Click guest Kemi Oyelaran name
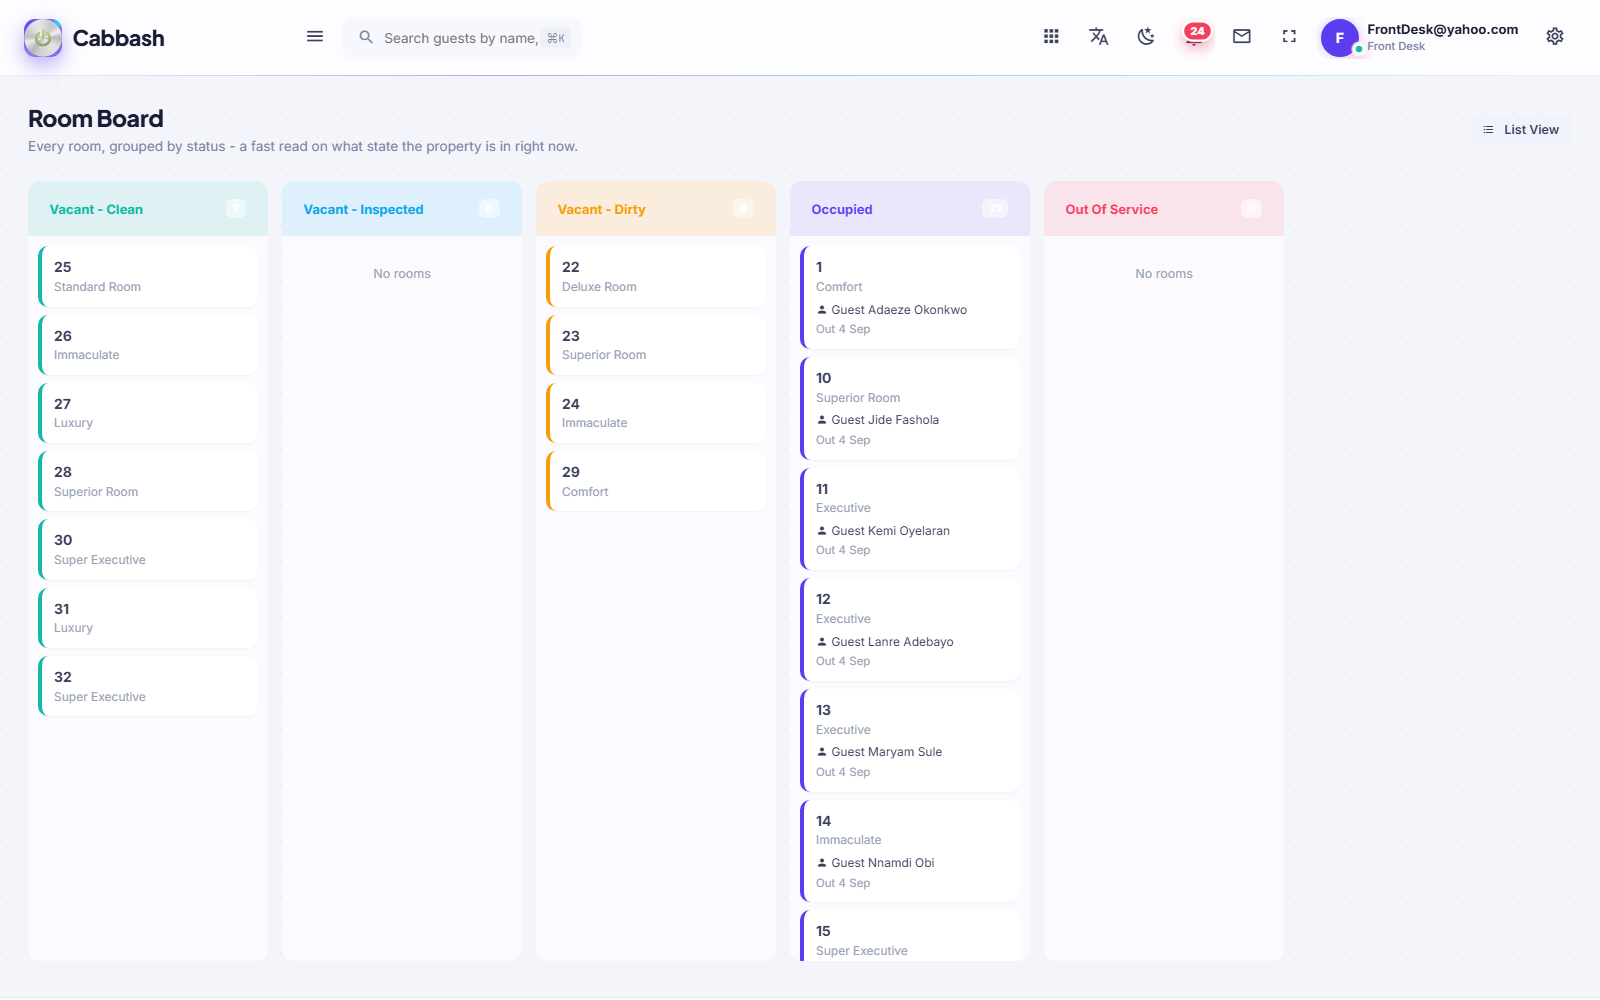Screen dimensions: 1600x1000 tap(890, 531)
